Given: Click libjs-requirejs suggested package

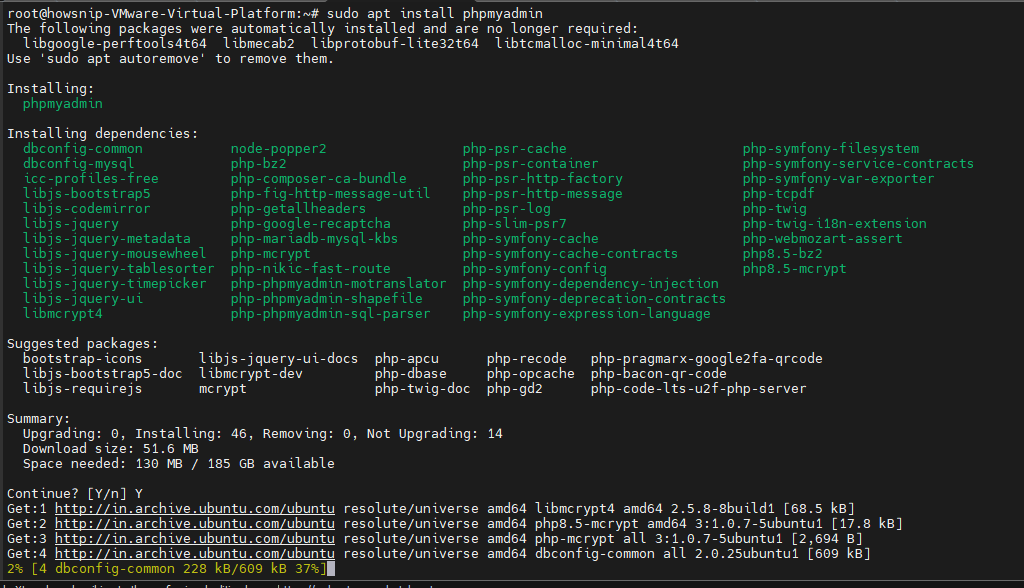Looking at the screenshot, I should tap(83, 389).
